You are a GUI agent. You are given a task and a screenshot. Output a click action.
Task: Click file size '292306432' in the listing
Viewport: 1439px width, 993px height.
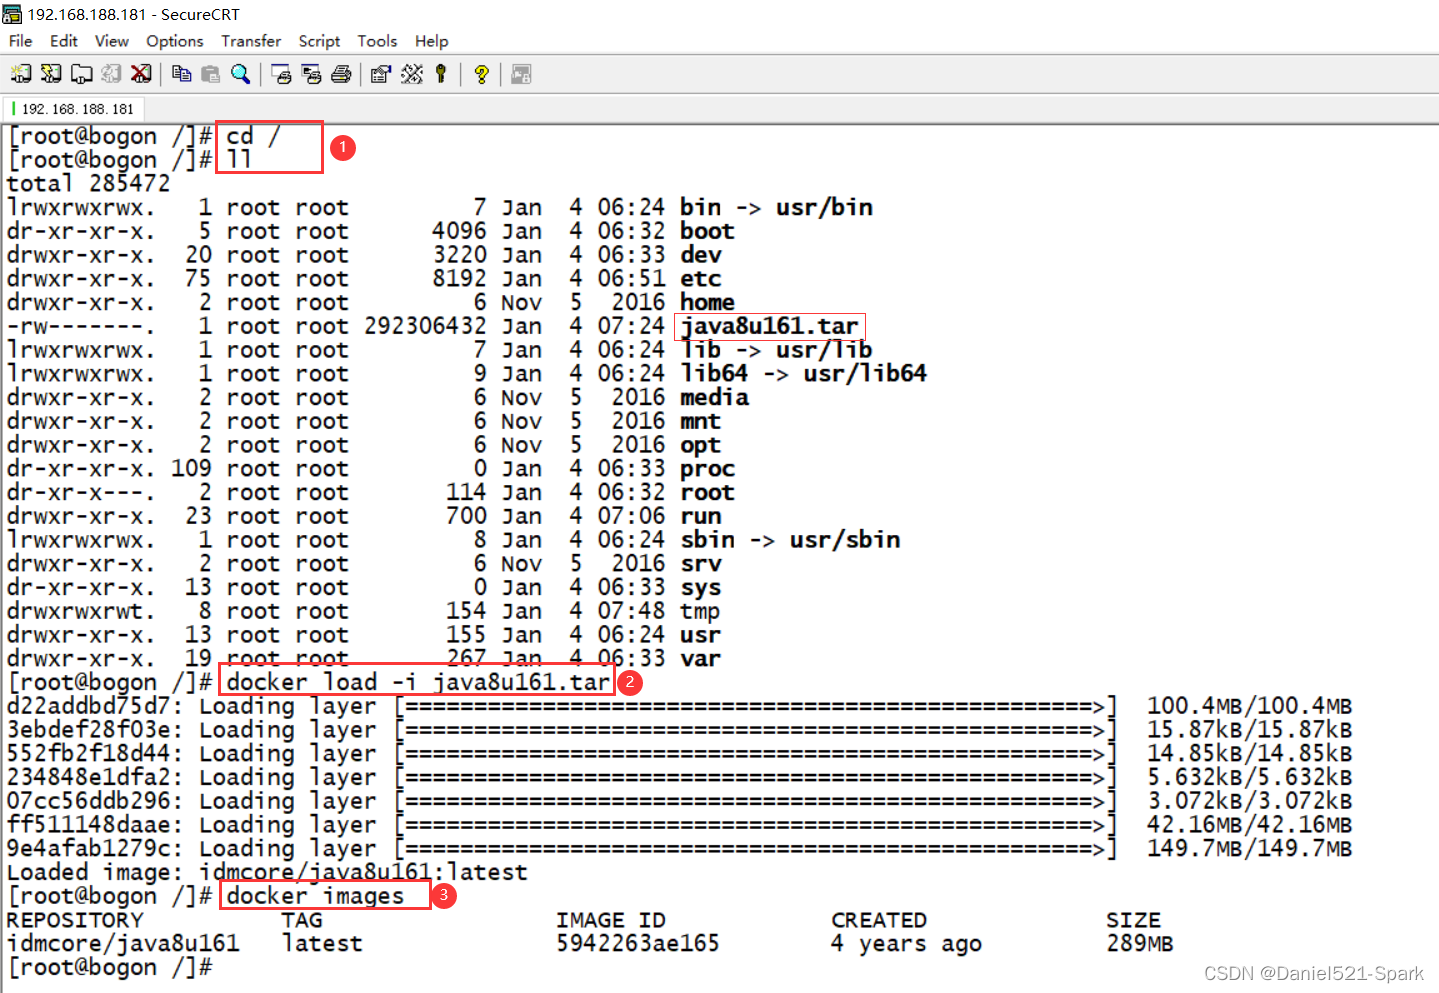coord(425,327)
